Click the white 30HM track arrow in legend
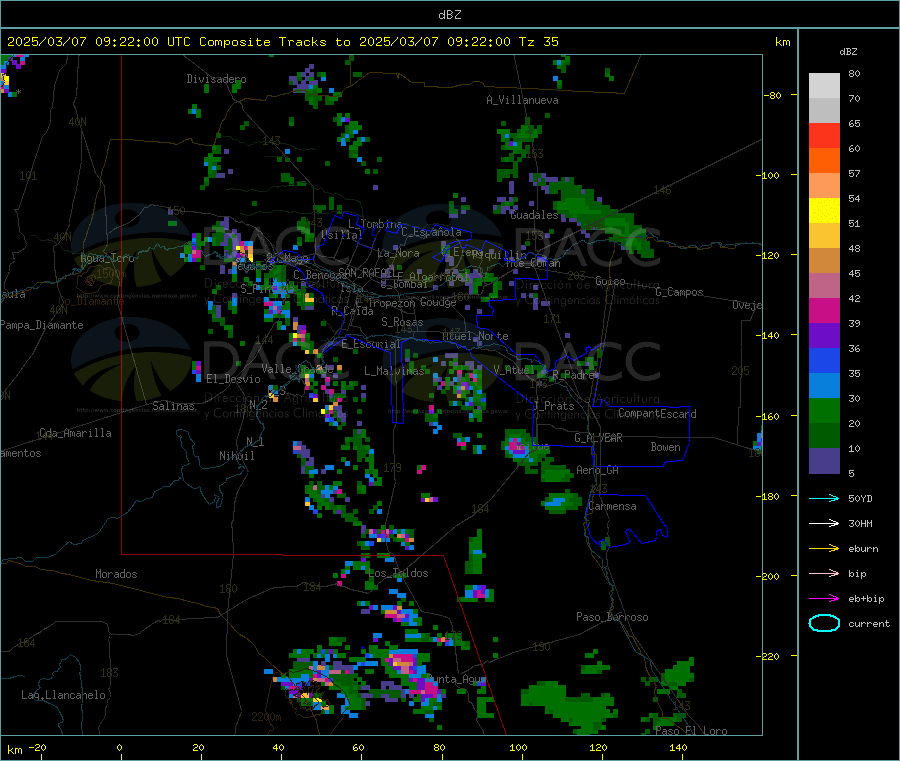This screenshot has width=900, height=761. coord(824,523)
